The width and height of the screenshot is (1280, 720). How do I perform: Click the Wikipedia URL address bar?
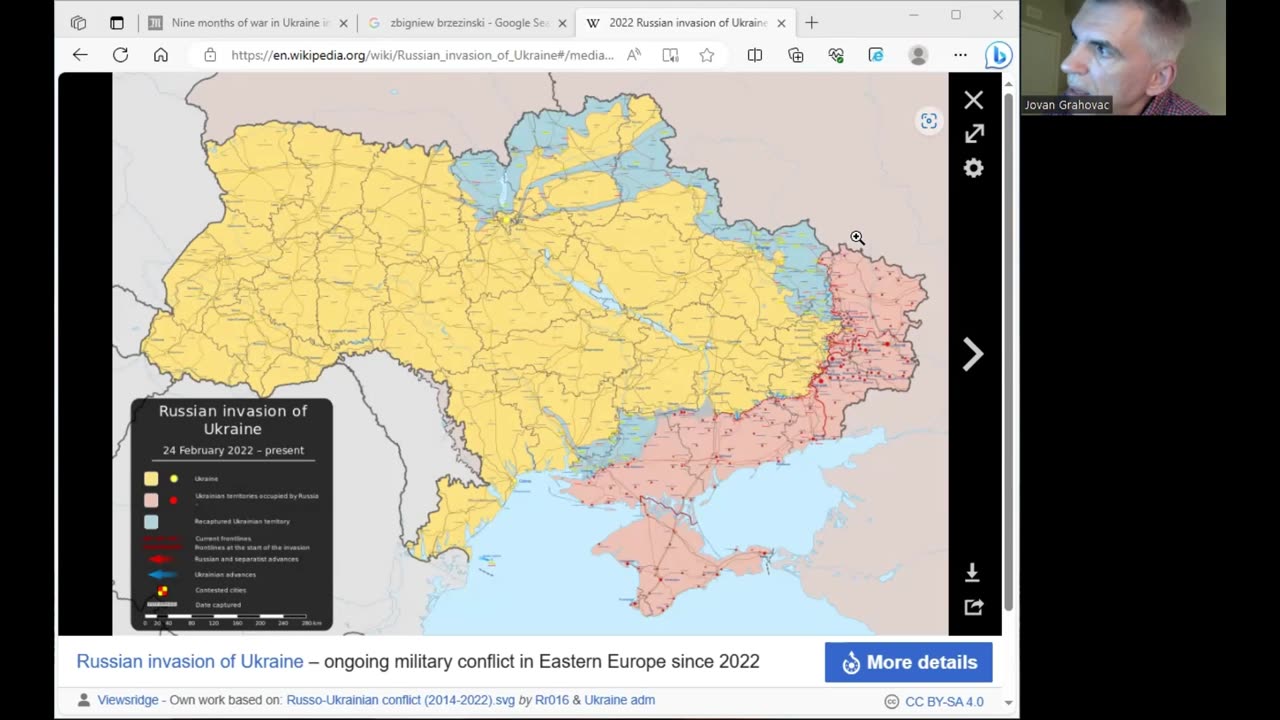422,55
